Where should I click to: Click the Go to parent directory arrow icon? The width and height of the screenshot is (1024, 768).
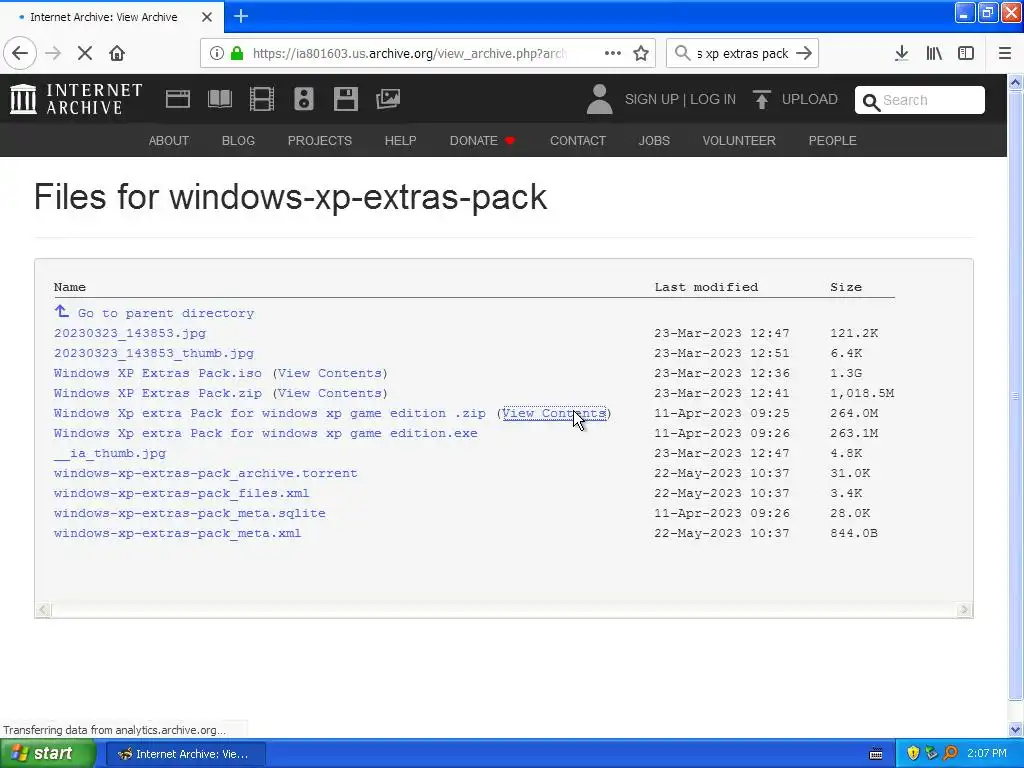coord(61,312)
